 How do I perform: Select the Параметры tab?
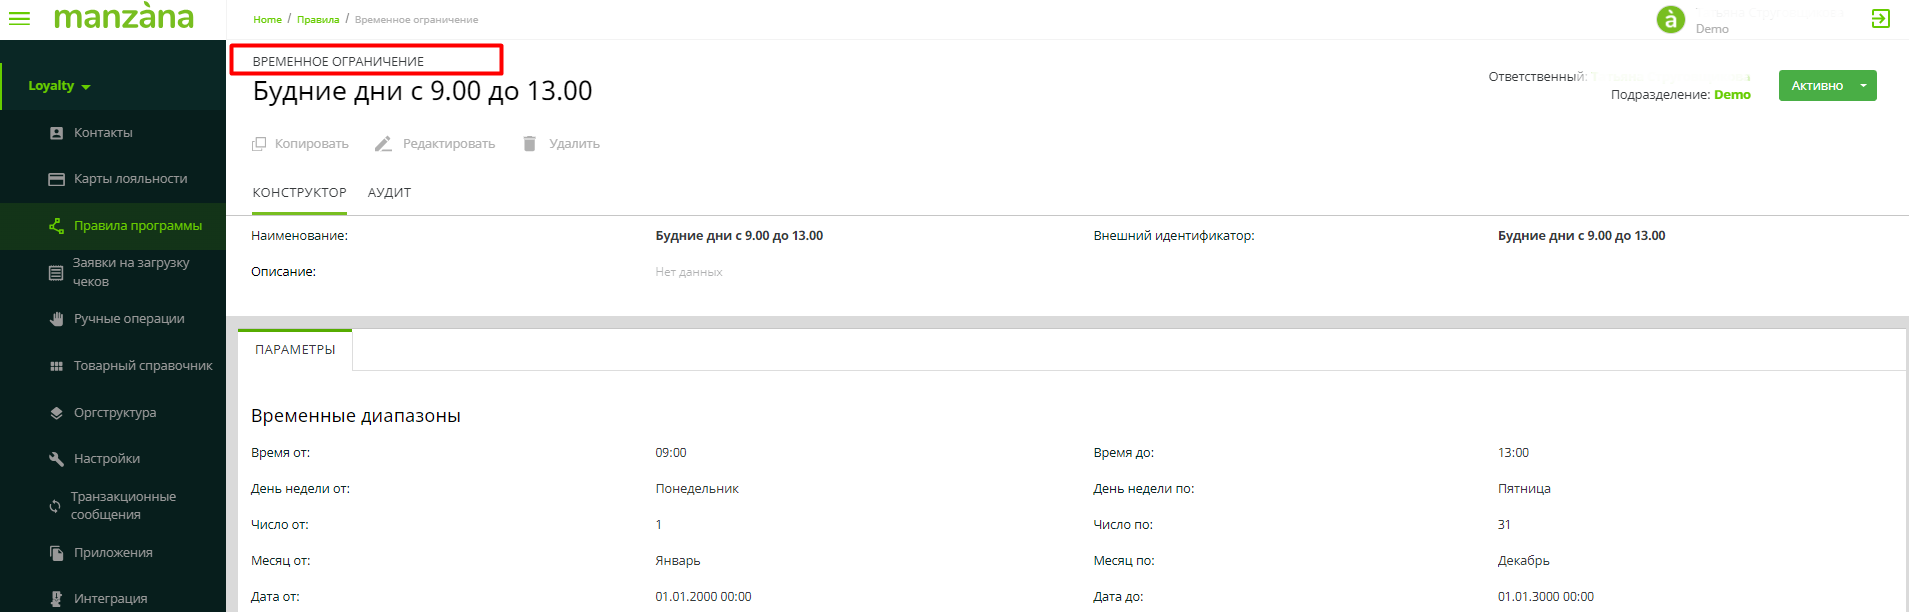pos(295,350)
